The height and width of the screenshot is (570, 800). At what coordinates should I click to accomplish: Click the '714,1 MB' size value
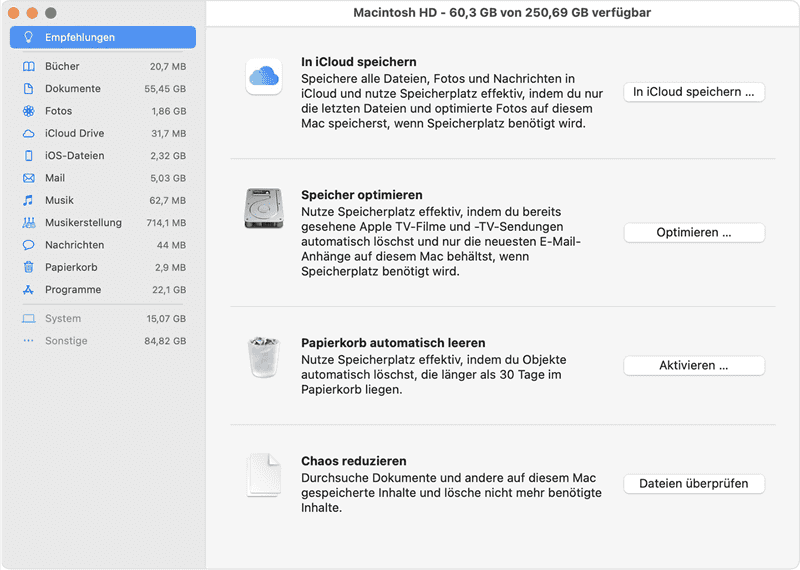point(166,223)
